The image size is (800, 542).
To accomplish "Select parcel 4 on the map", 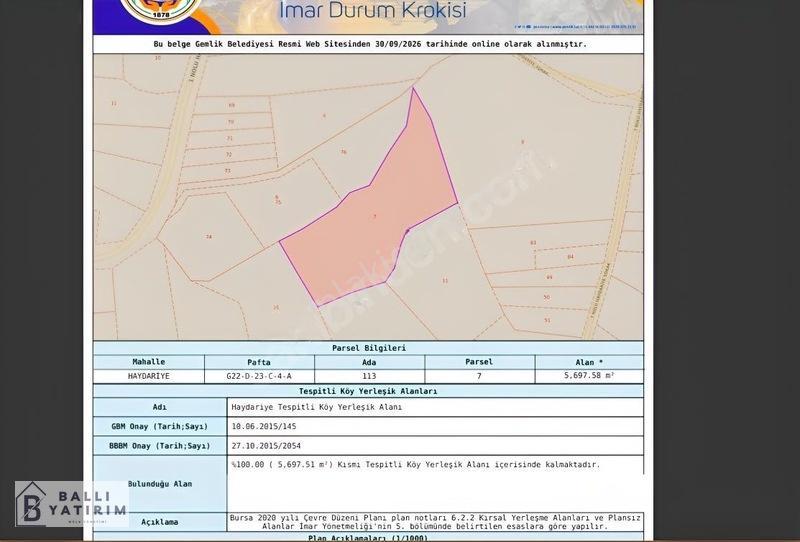I will (324, 116).
